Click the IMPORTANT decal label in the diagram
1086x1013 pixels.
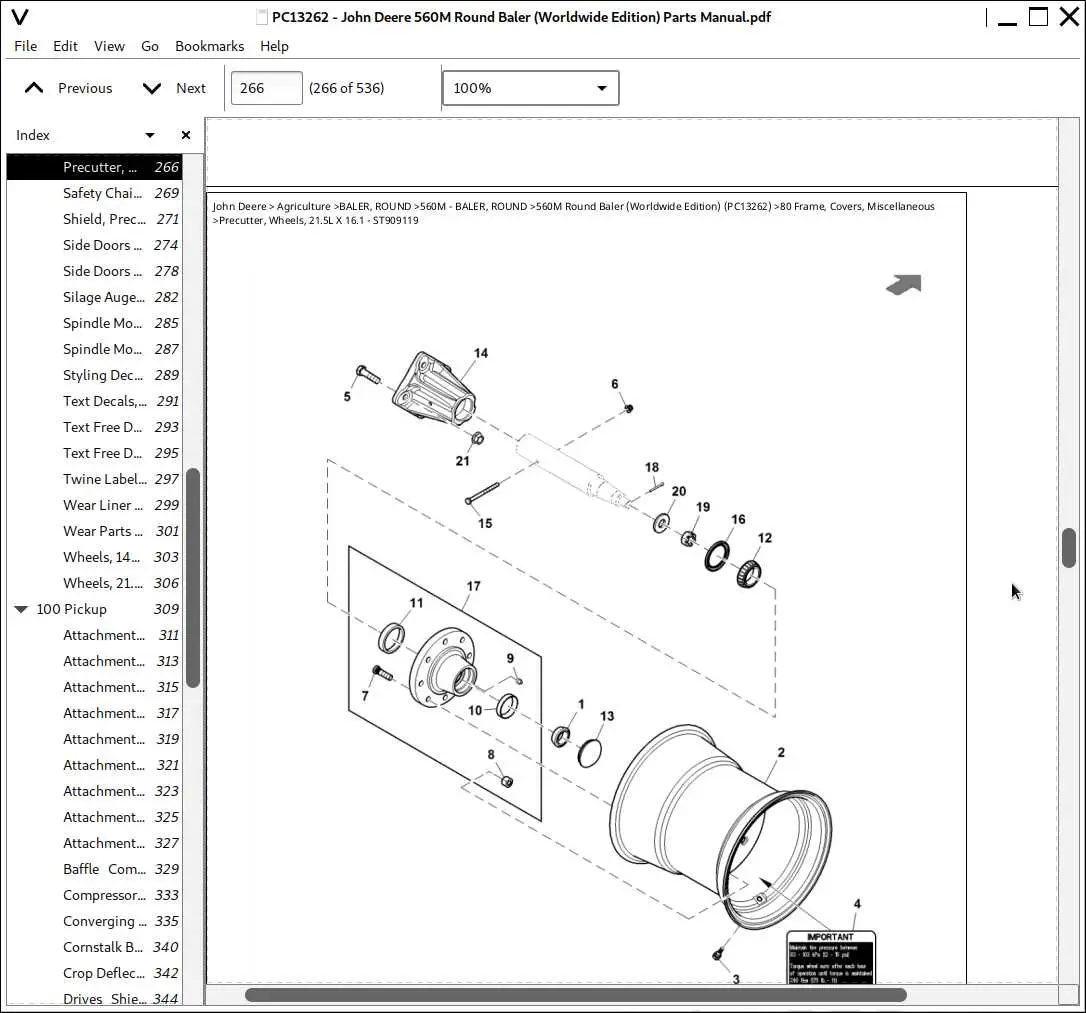pyautogui.click(x=831, y=957)
